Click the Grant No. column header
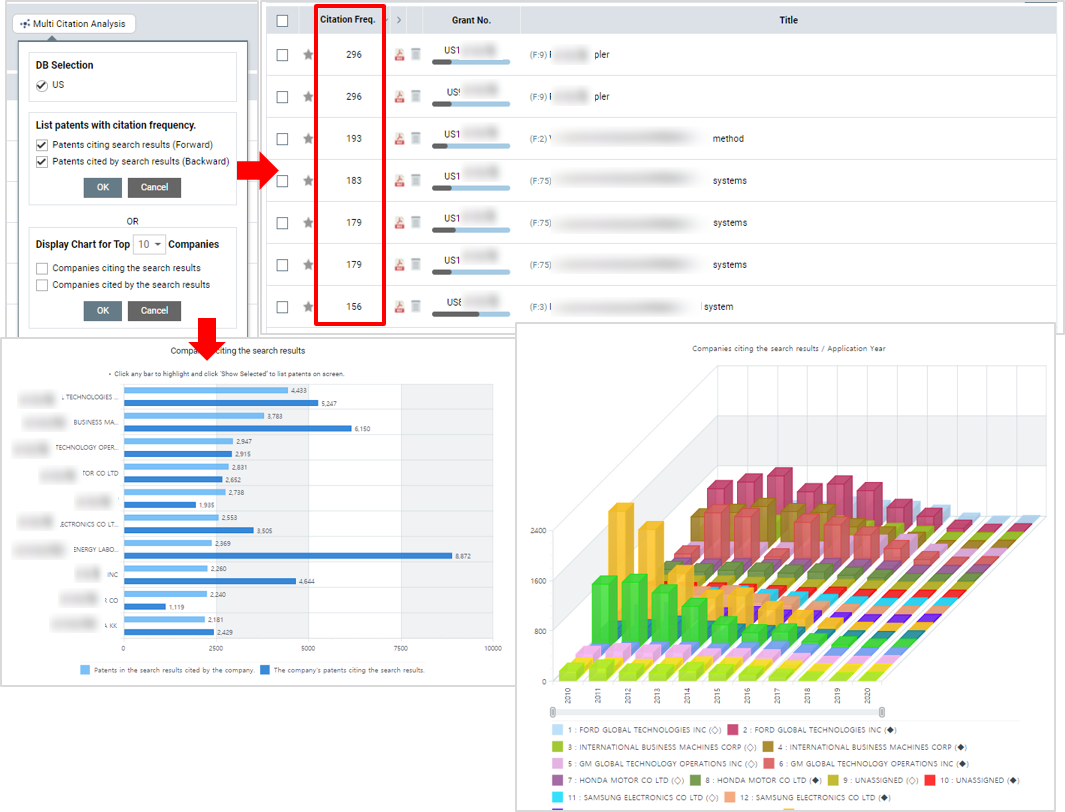Screen dimensions: 1065x812 (471, 20)
